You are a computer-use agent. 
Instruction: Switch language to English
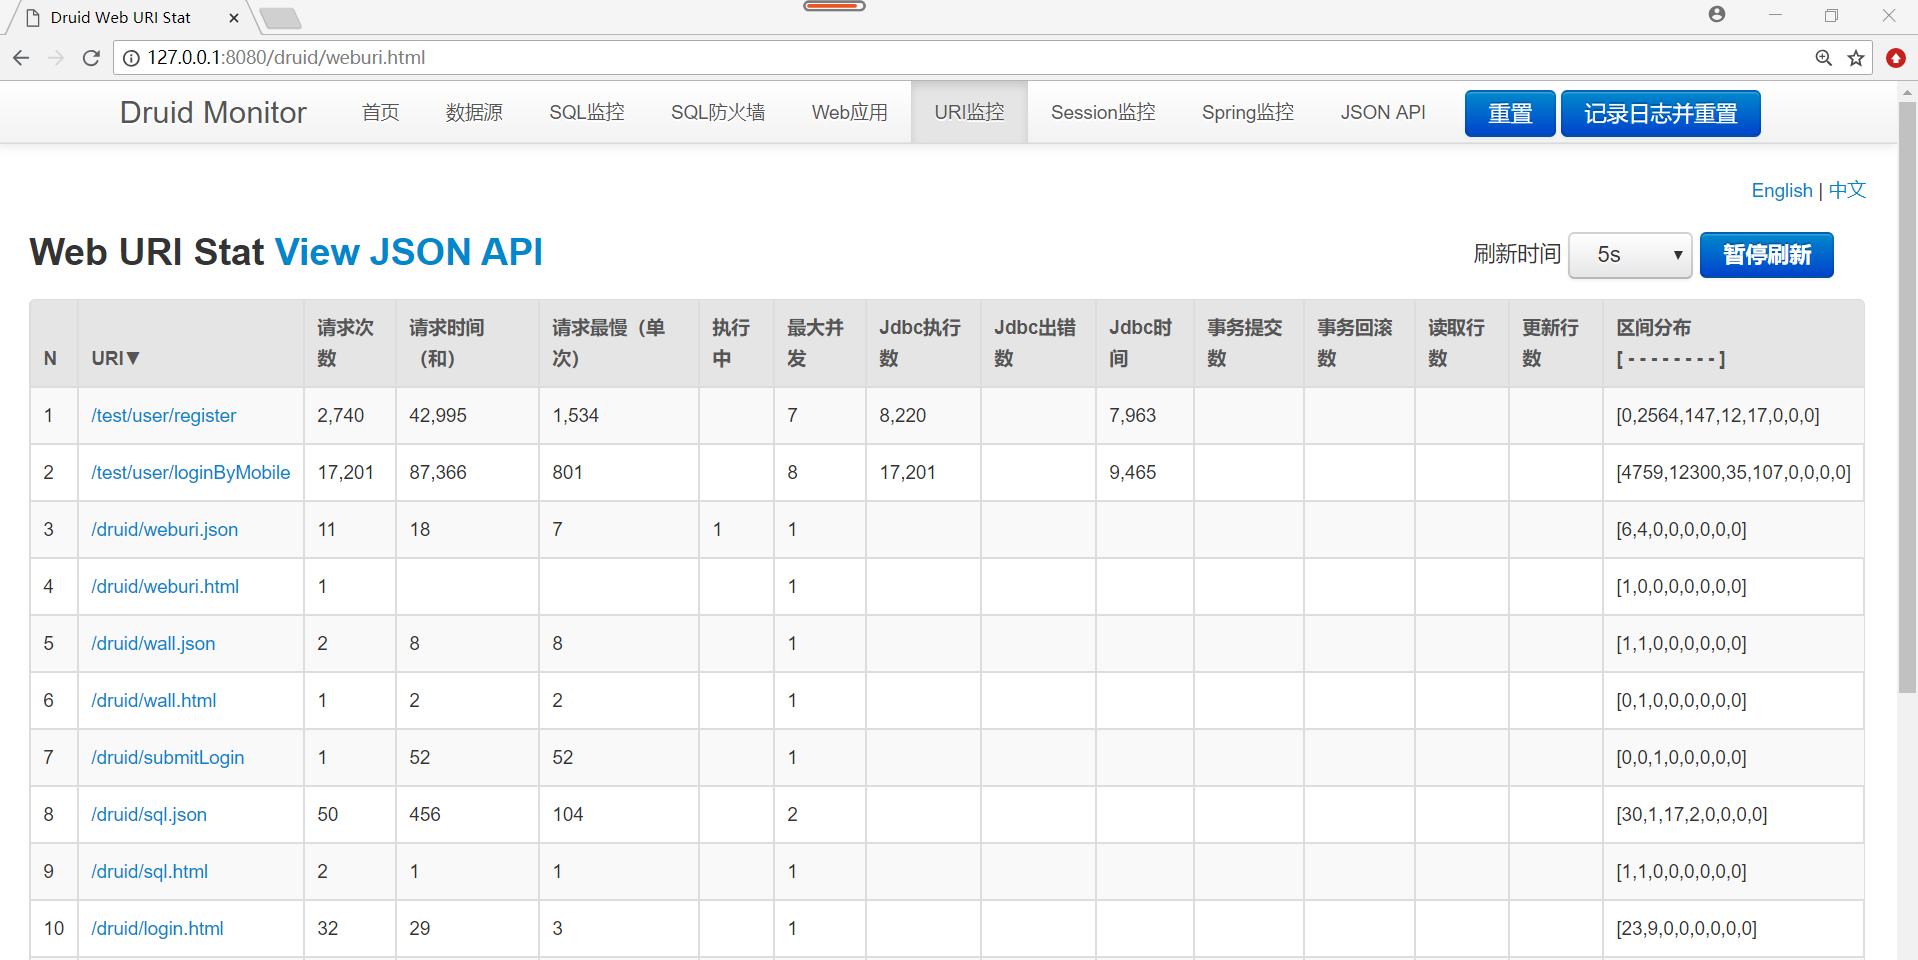(x=1782, y=190)
